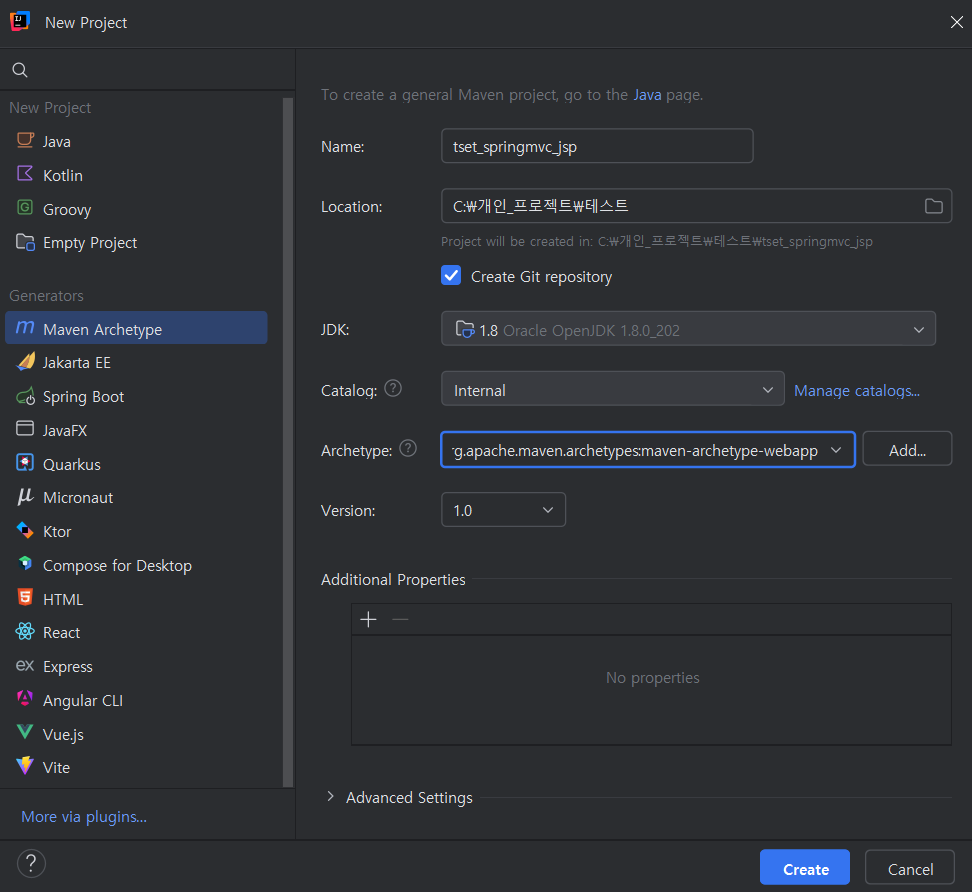Click the JavaFX window icon

click(x=25, y=428)
